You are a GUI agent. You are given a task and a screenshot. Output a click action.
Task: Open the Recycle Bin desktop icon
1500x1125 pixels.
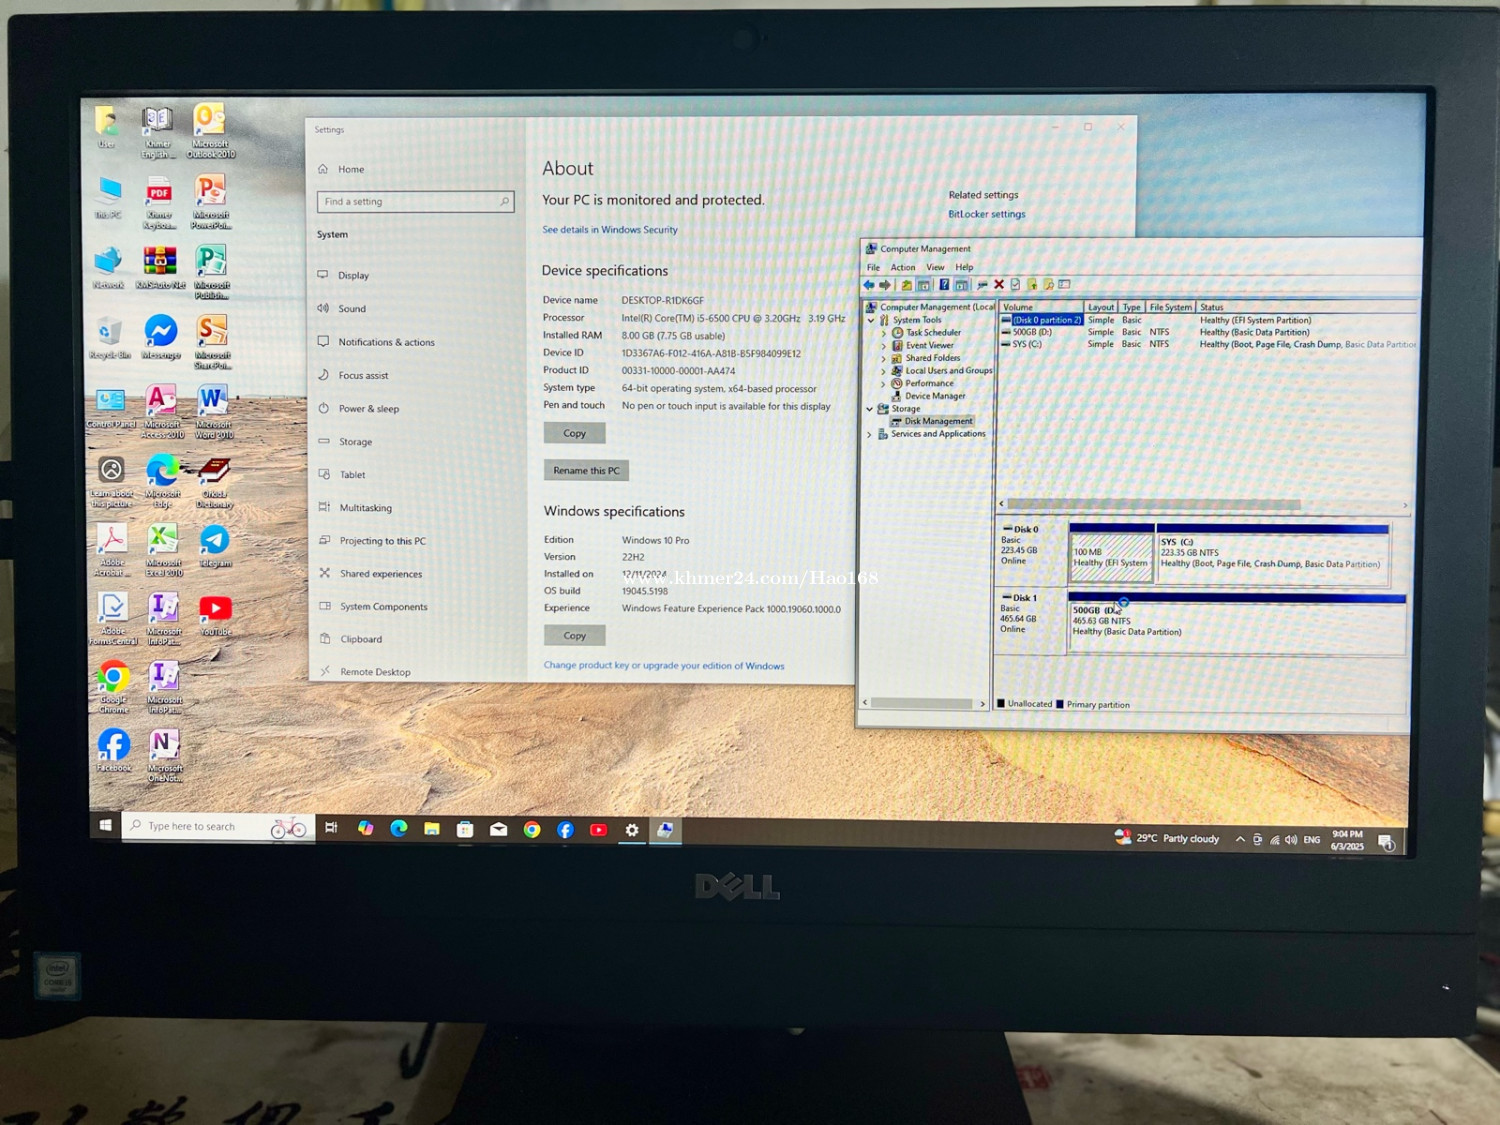109,338
